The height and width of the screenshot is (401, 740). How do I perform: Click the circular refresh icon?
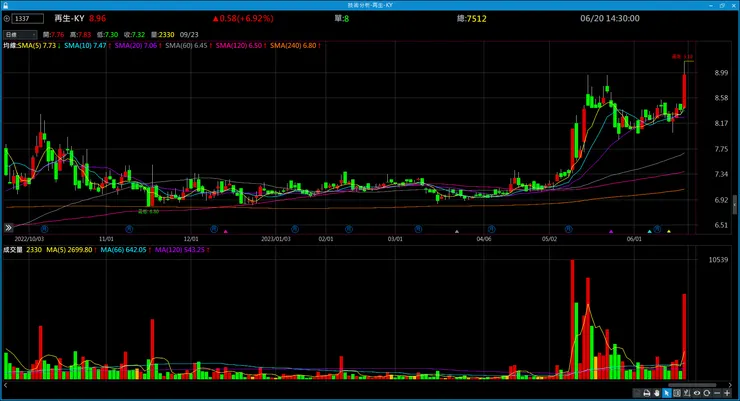coord(706,393)
